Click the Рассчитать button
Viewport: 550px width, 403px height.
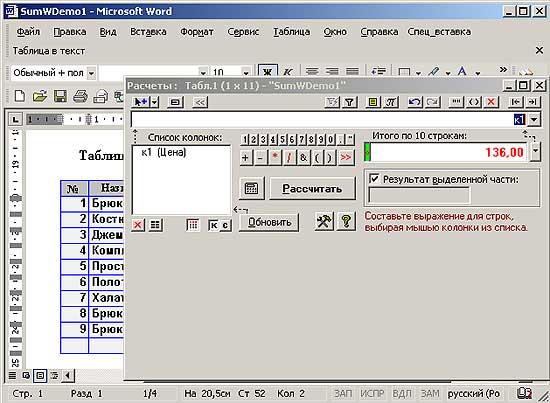click(312, 188)
